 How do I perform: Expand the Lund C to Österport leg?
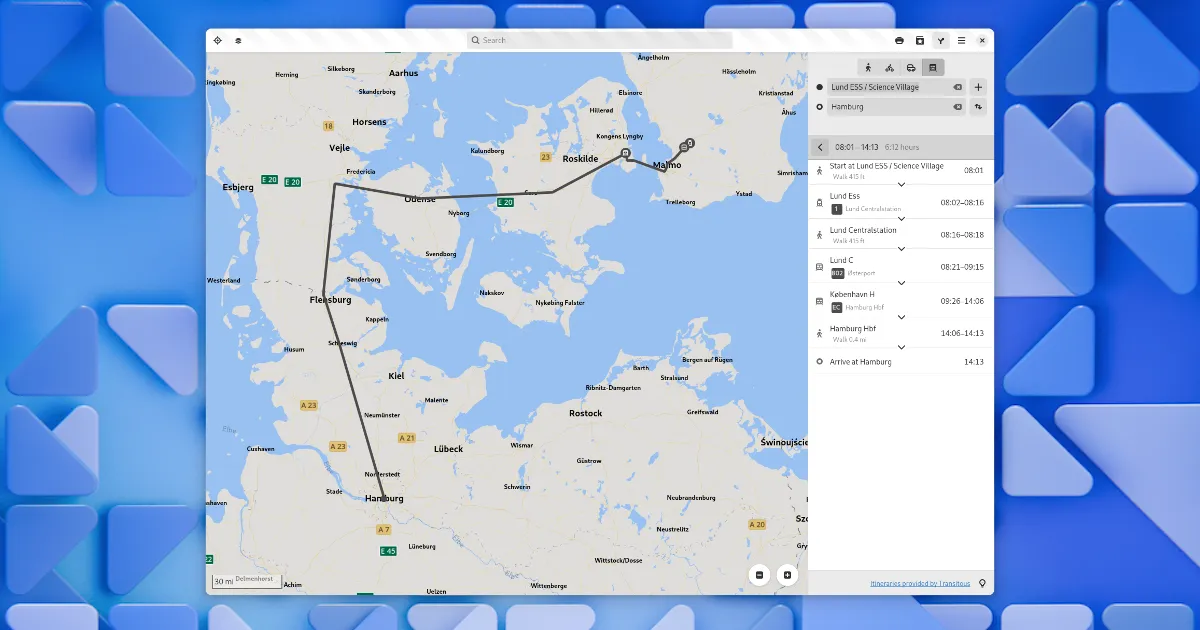(901, 283)
